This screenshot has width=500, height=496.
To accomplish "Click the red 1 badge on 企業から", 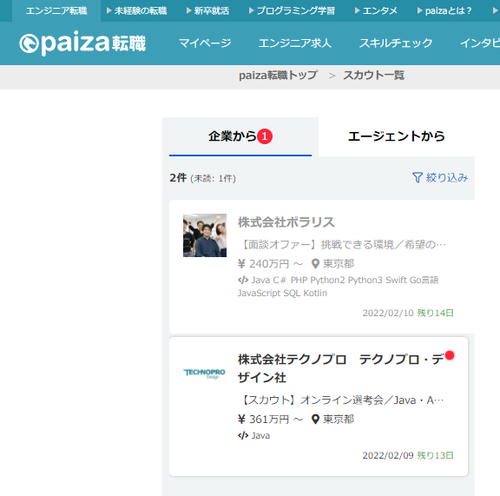I will (265, 136).
